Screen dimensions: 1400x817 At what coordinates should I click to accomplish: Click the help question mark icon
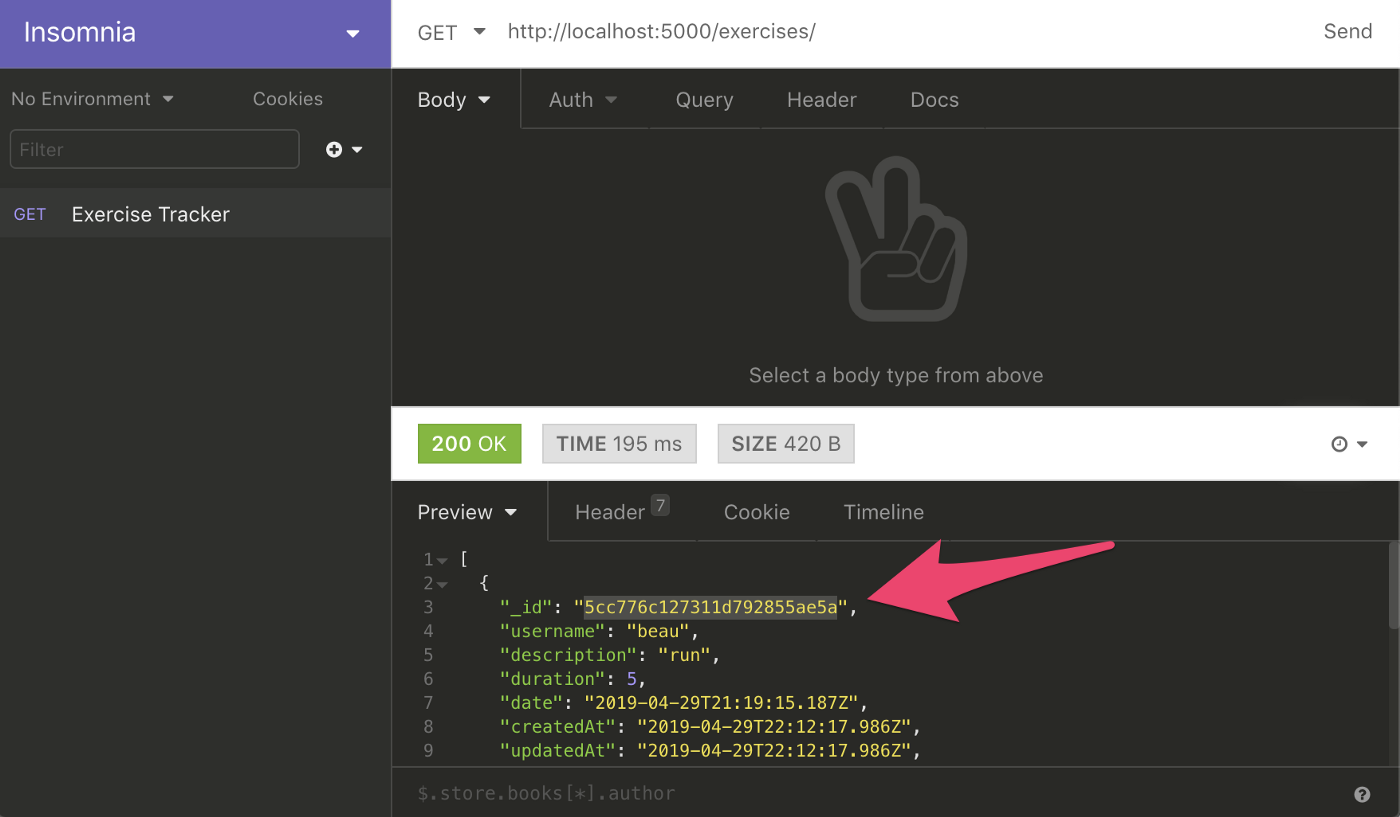pos(1362,795)
